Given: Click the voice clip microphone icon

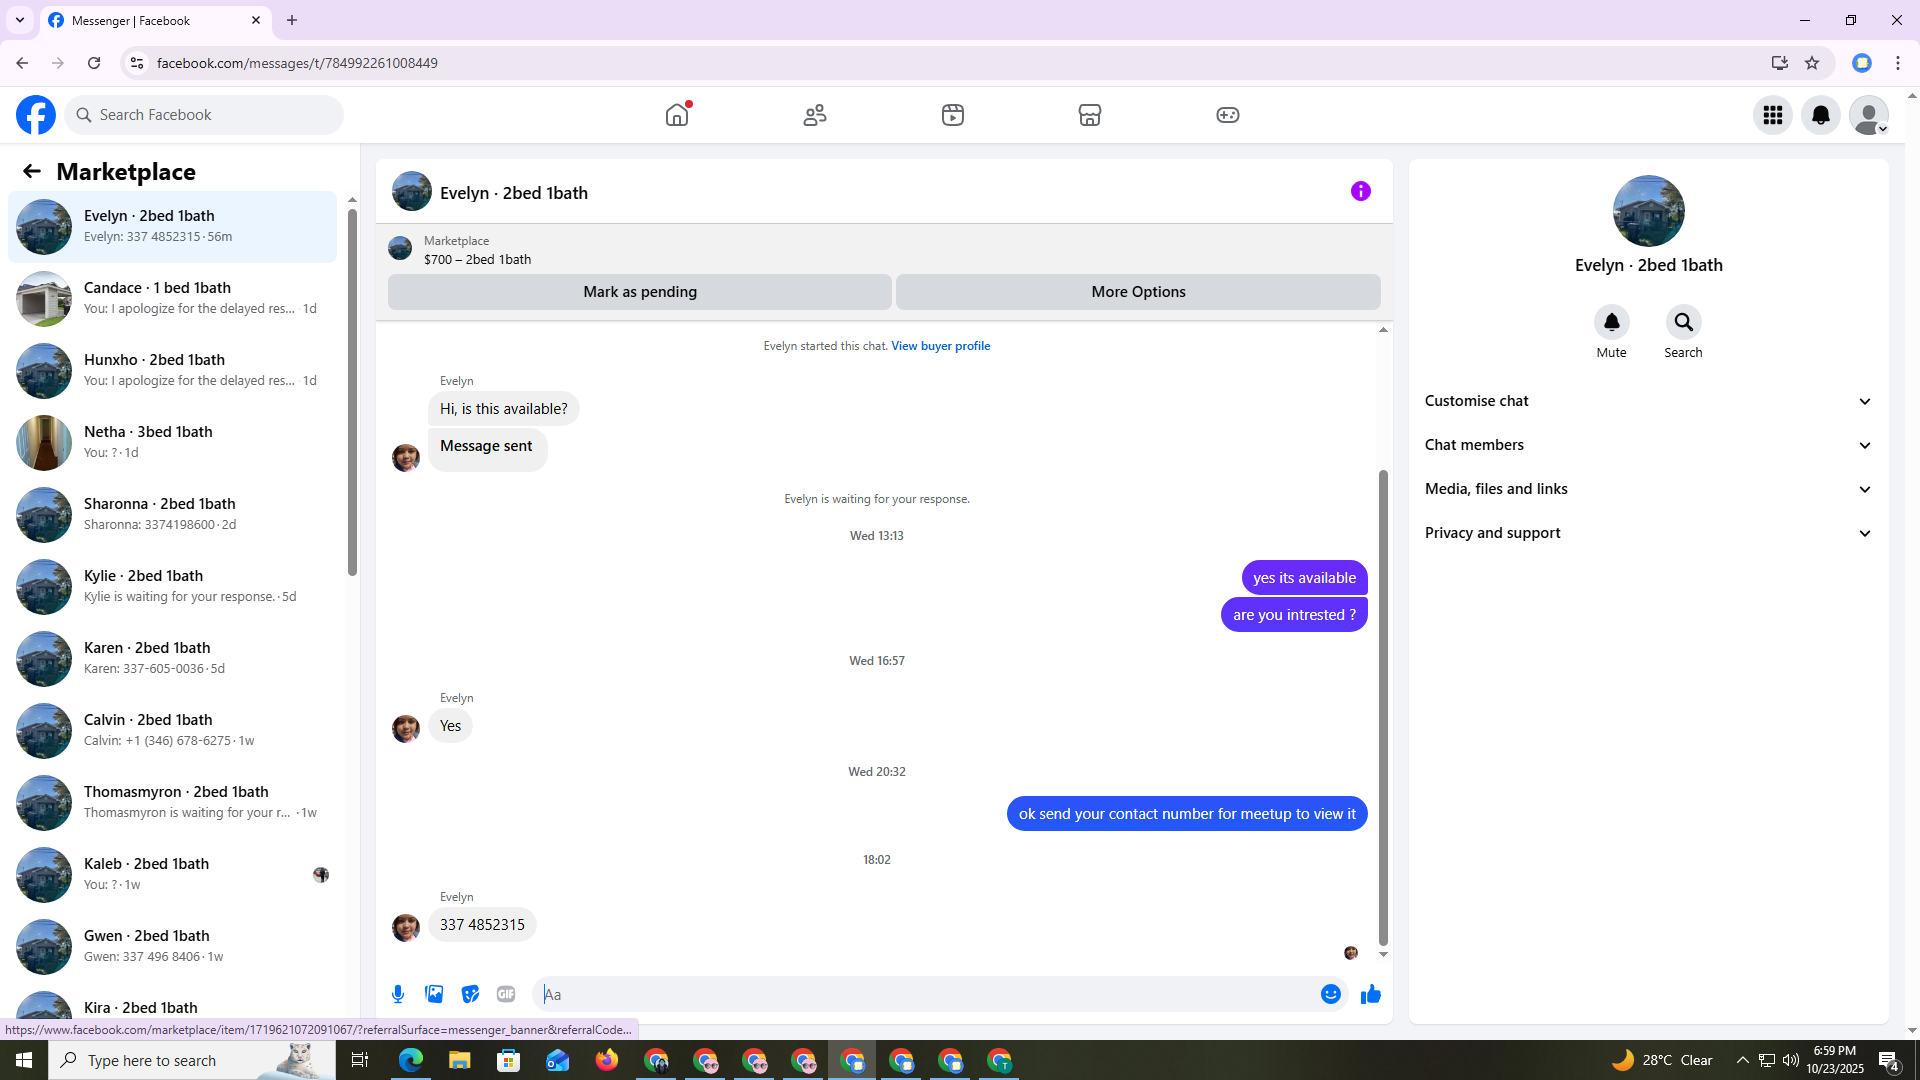Looking at the screenshot, I should point(398,994).
